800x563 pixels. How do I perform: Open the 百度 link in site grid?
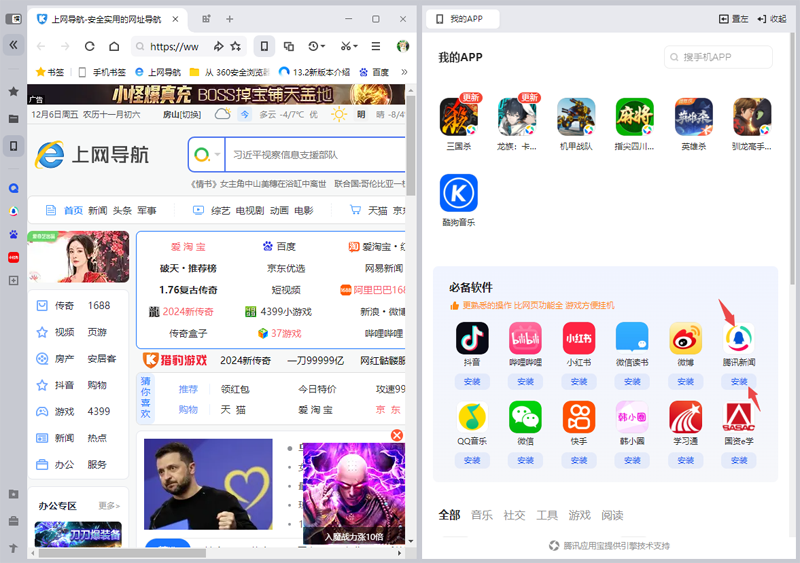coord(279,247)
